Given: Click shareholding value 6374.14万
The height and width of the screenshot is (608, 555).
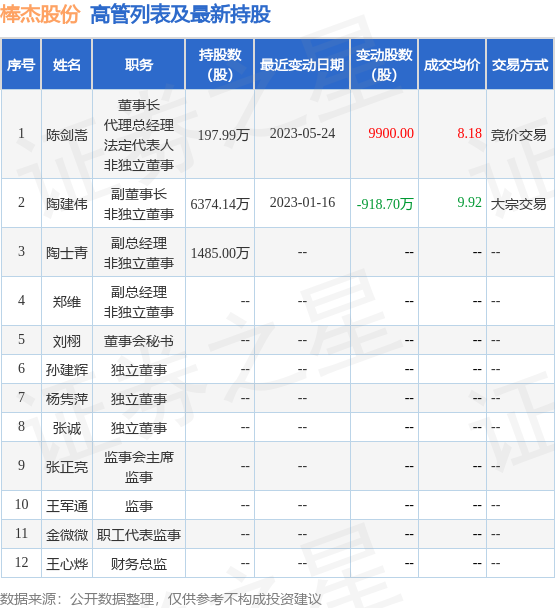Looking at the screenshot, I should 220,204.
